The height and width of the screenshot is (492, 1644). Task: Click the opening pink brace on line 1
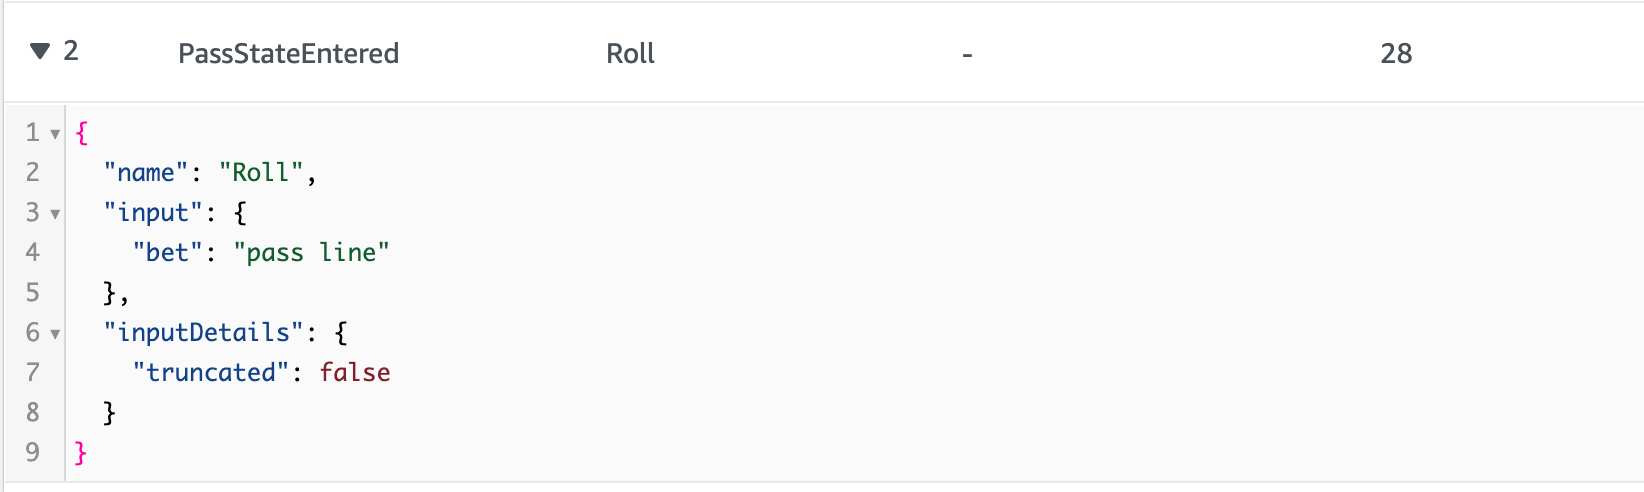82,133
